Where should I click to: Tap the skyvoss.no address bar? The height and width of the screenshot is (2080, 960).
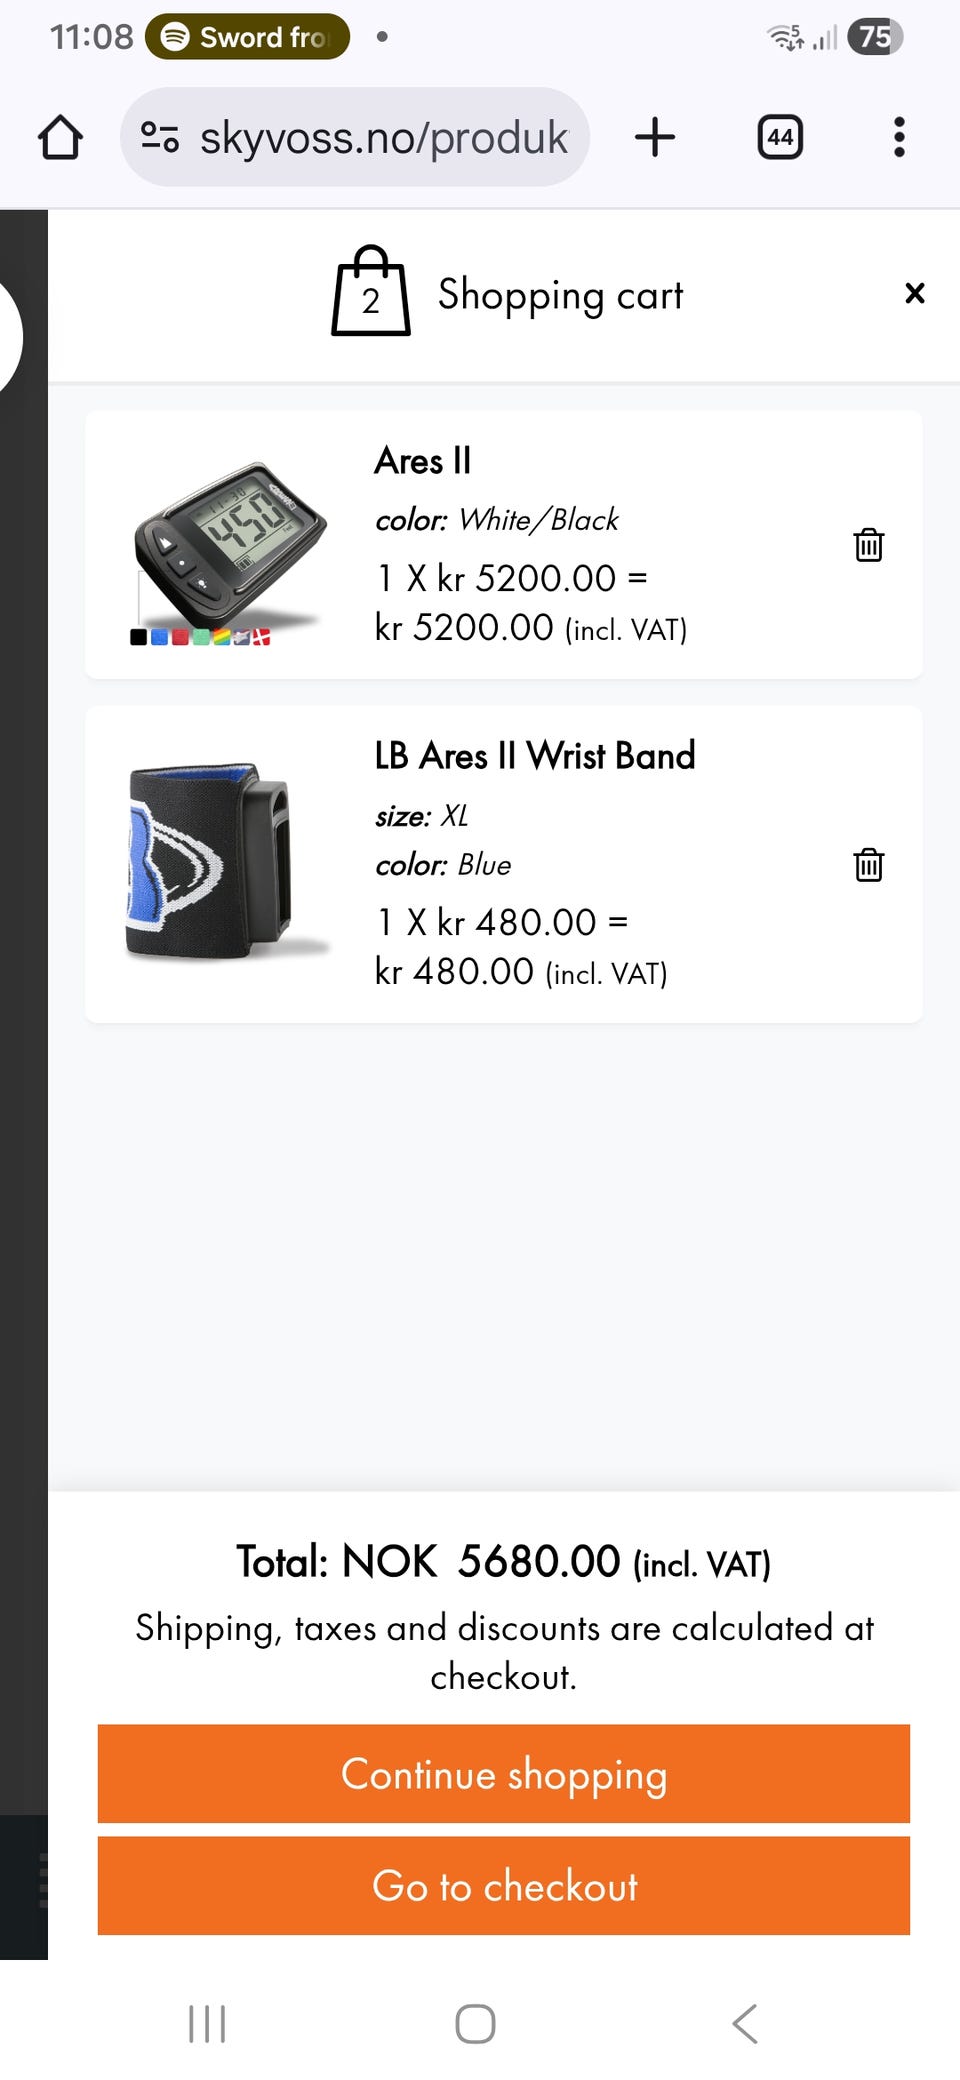383,137
